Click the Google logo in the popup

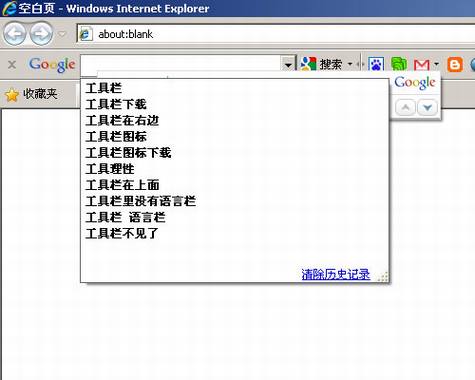click(415, 83)
